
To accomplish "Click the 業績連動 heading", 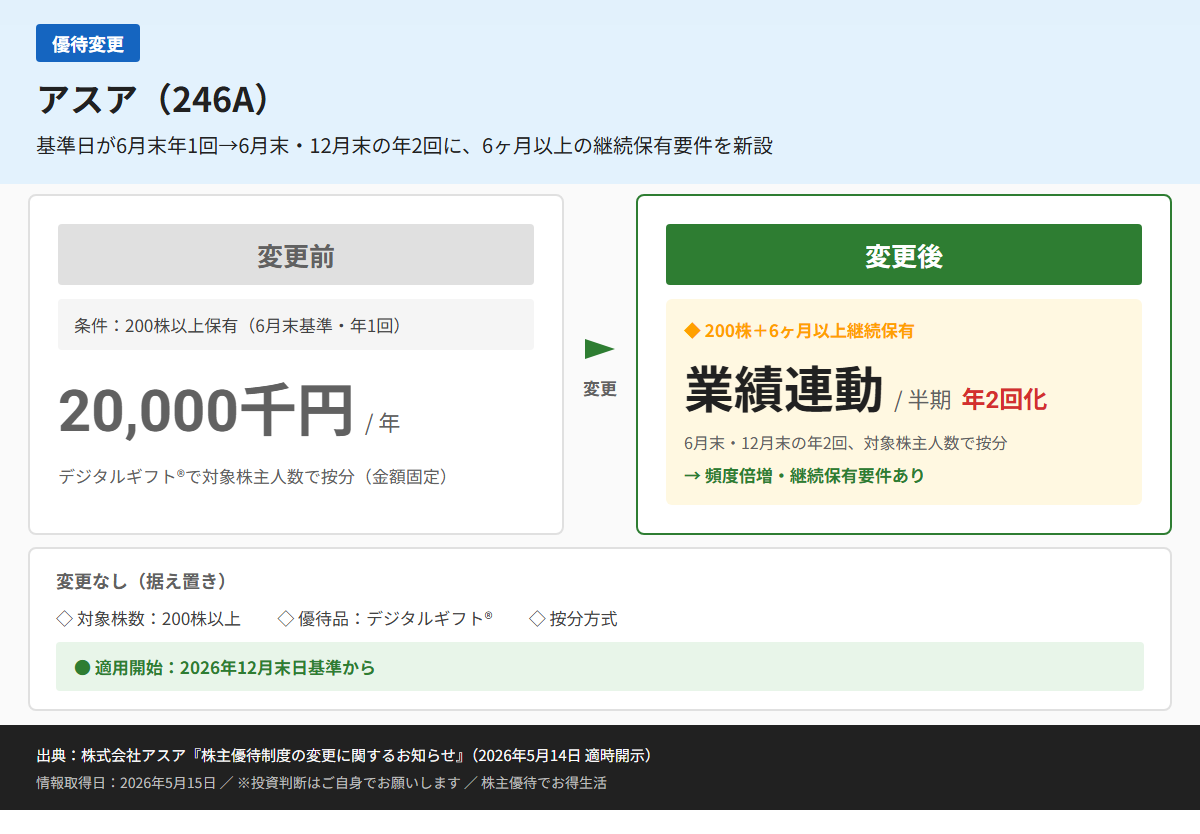I will (x=784, y=390).
